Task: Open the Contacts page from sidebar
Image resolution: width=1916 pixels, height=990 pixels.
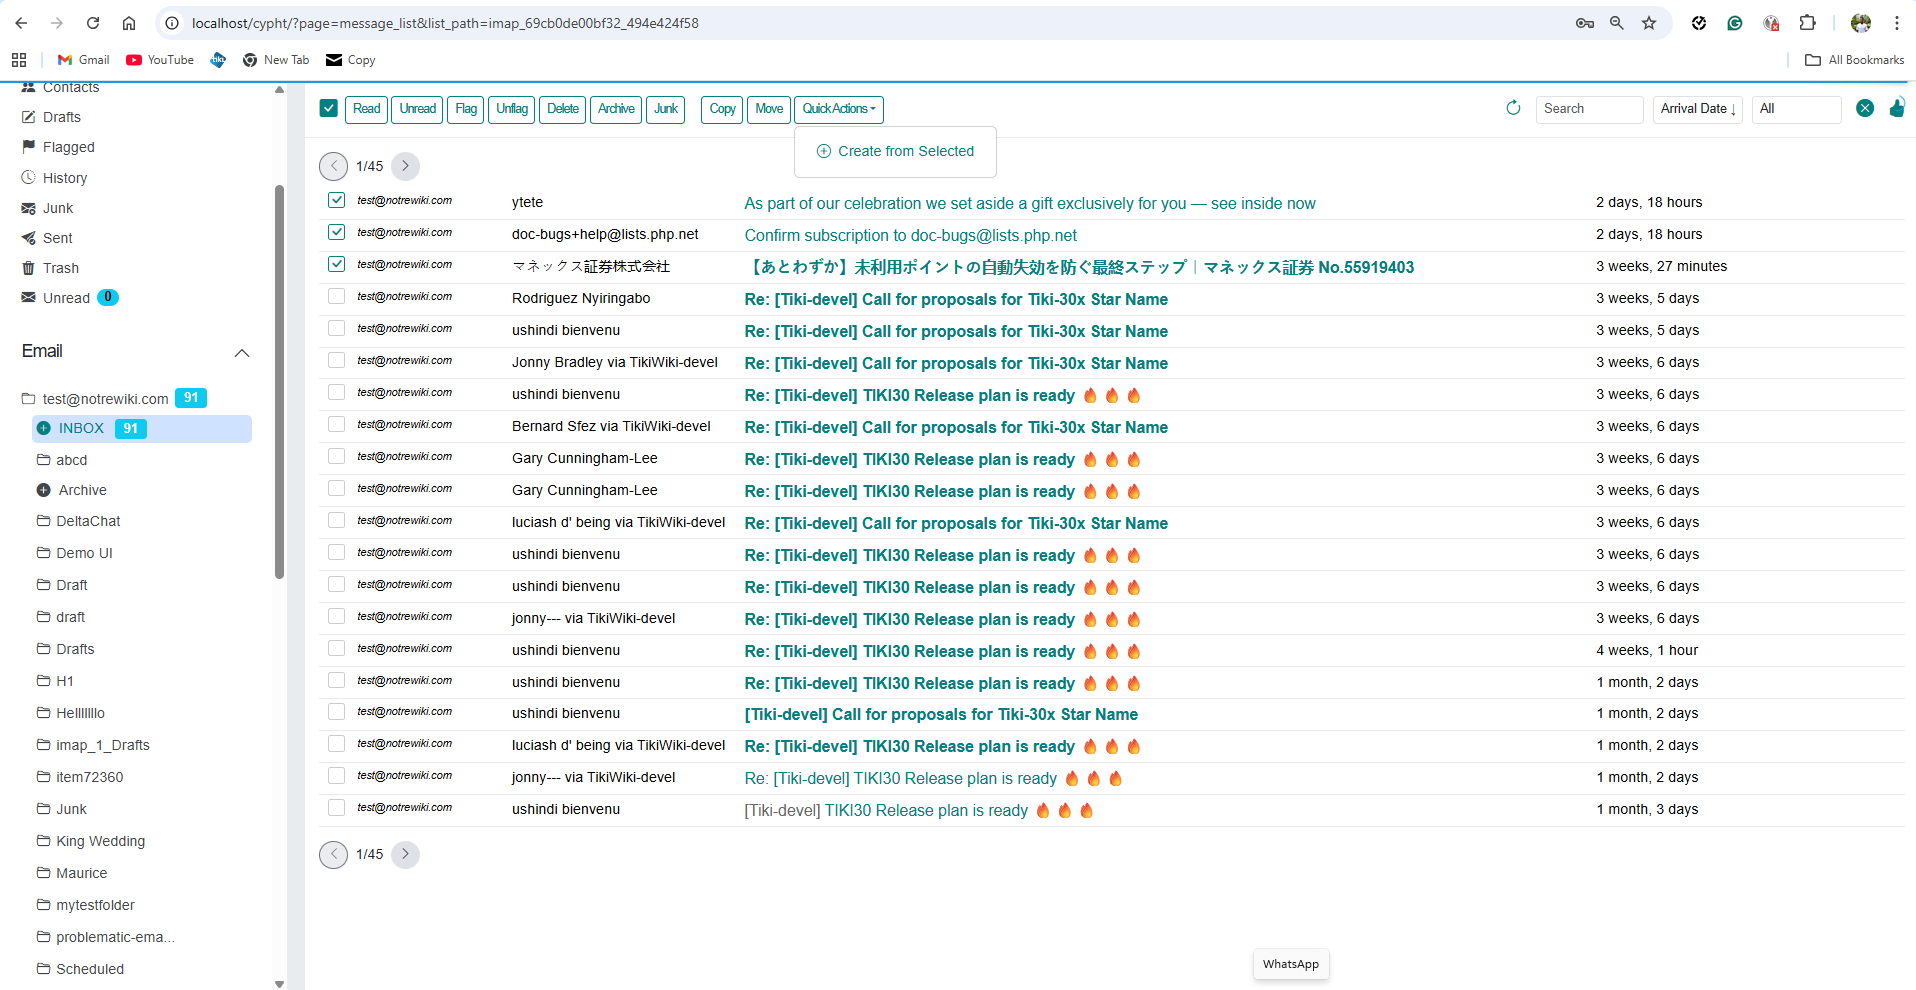Action: tap(70, 87)
